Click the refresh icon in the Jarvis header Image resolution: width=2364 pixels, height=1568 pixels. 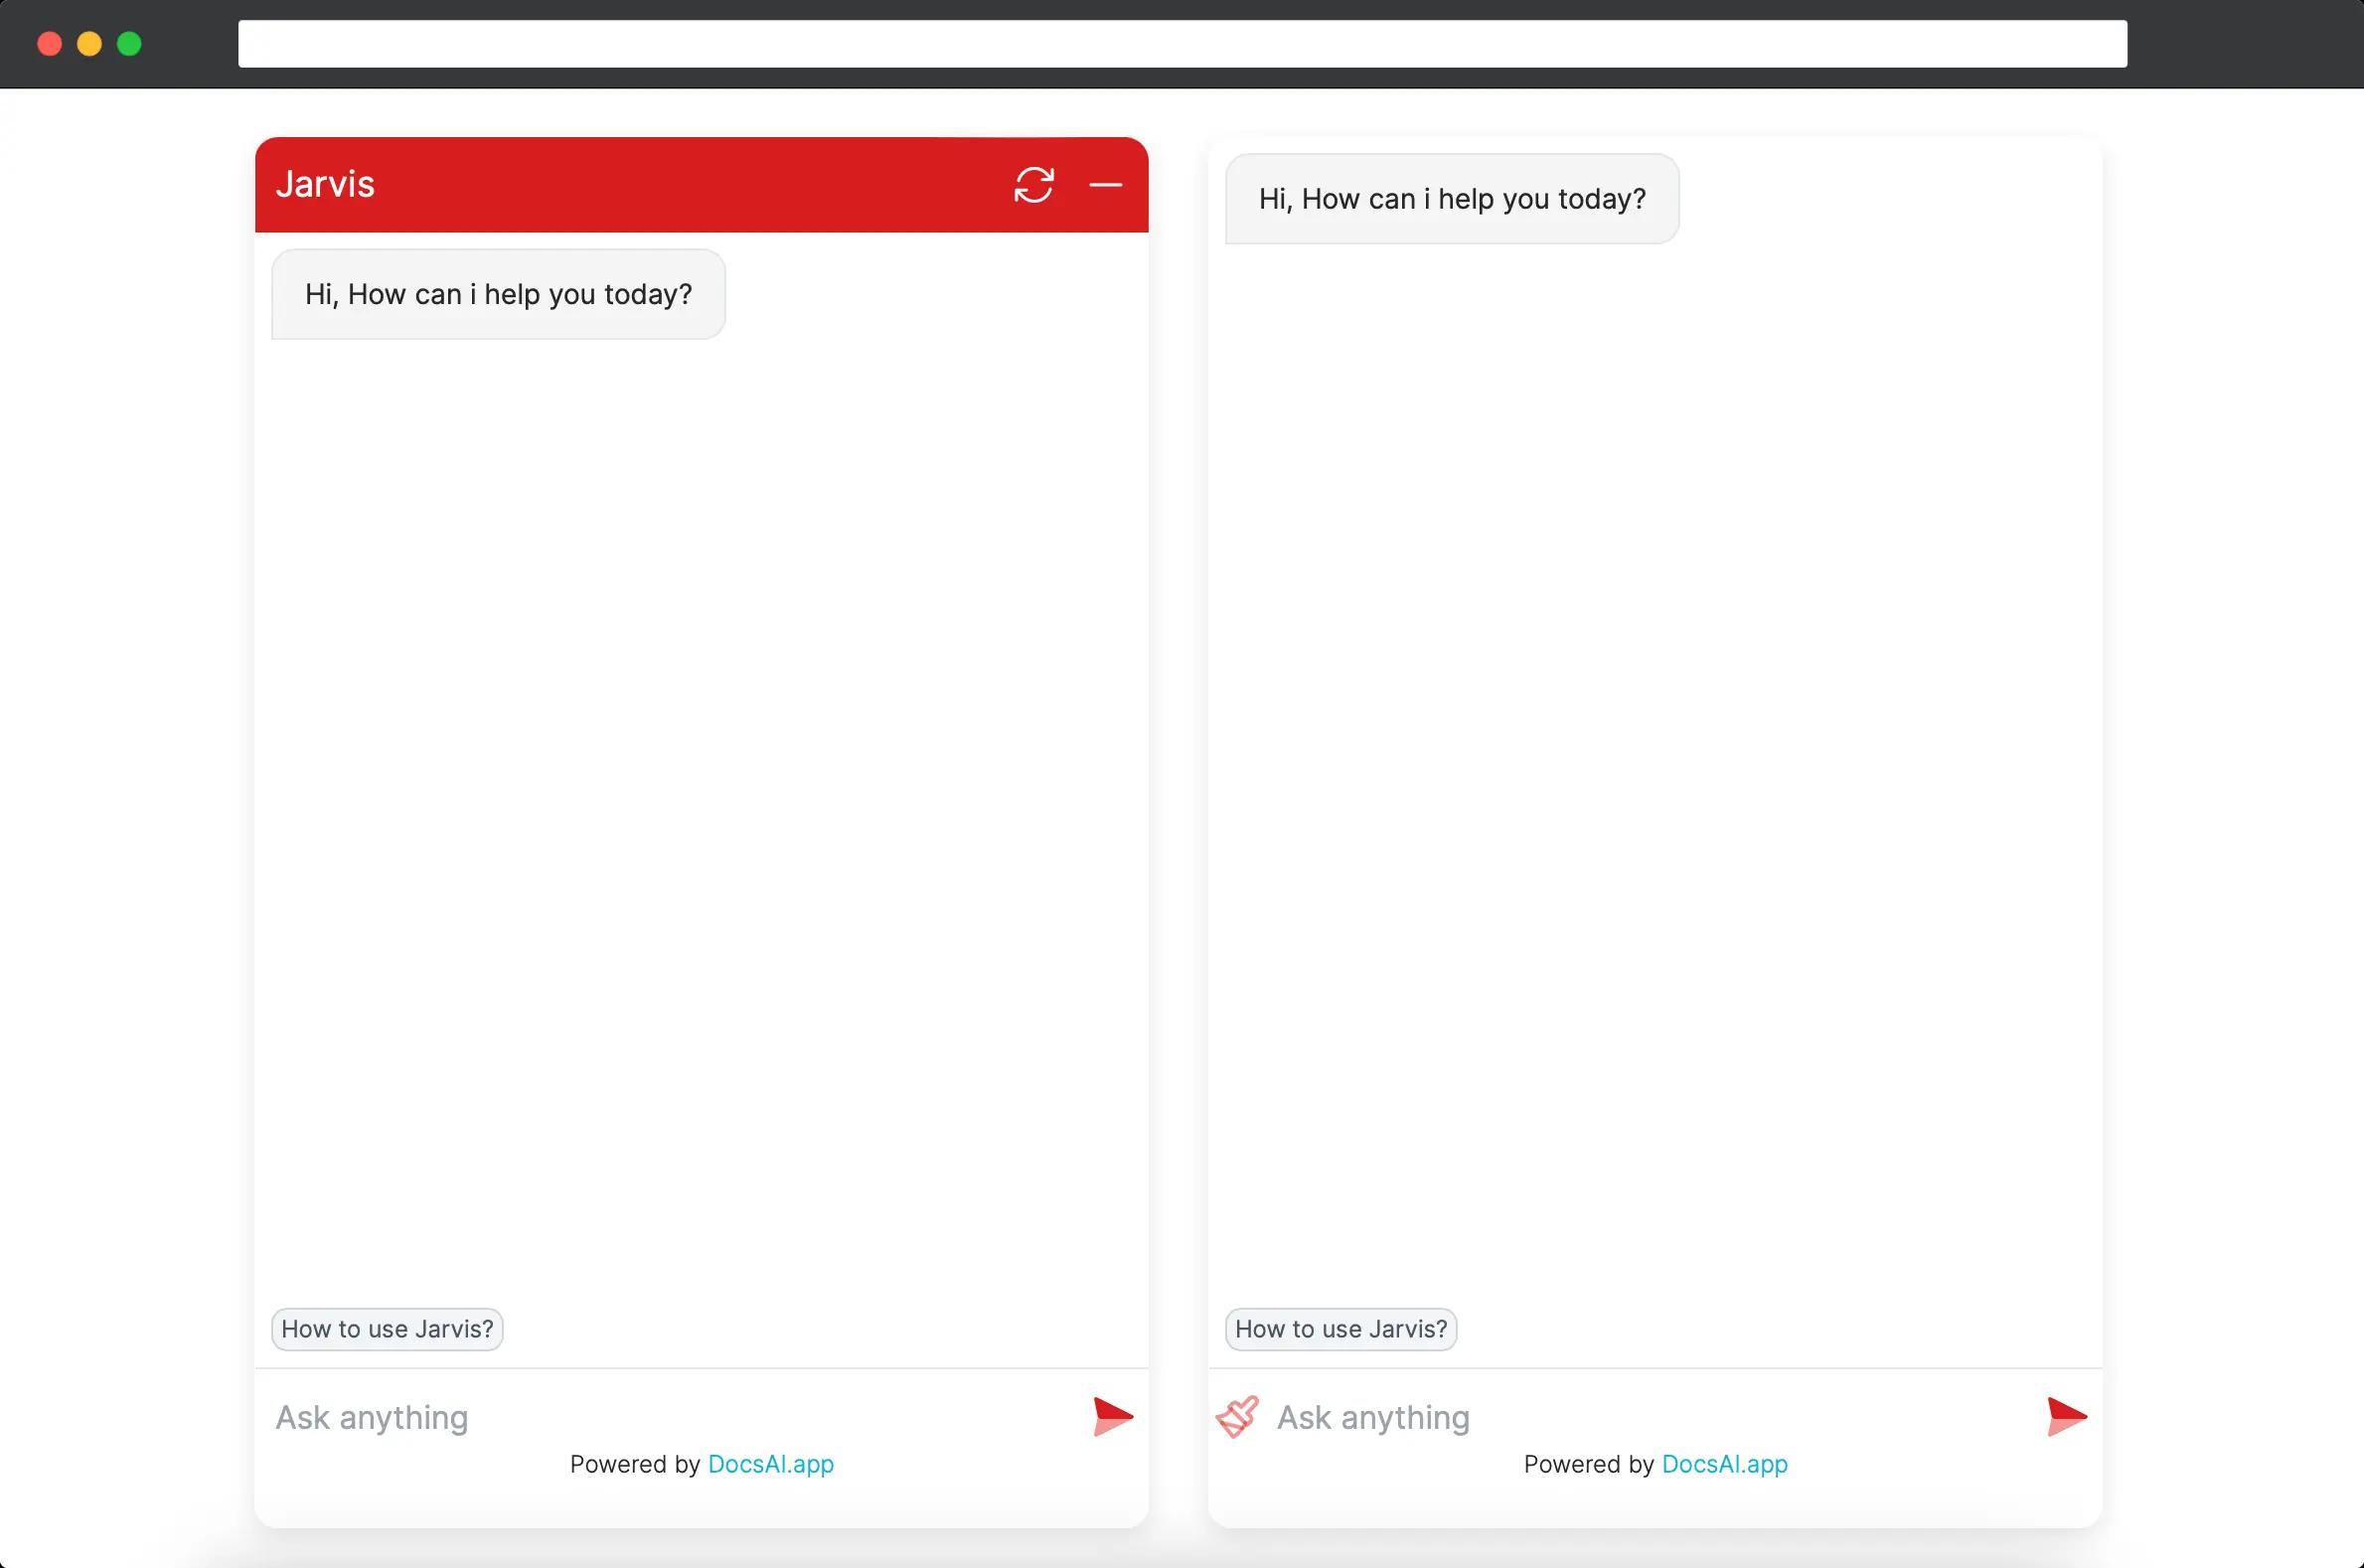[1033, 185]
